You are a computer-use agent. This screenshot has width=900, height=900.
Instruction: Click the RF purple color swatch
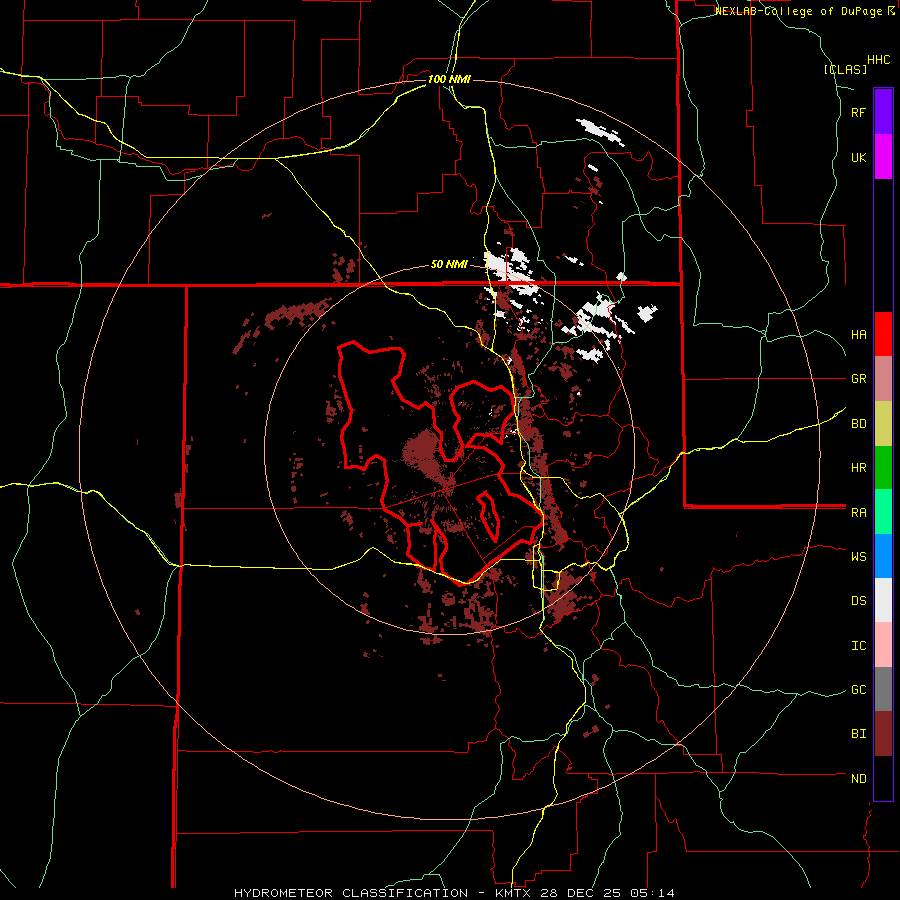[x=883, y=111]
